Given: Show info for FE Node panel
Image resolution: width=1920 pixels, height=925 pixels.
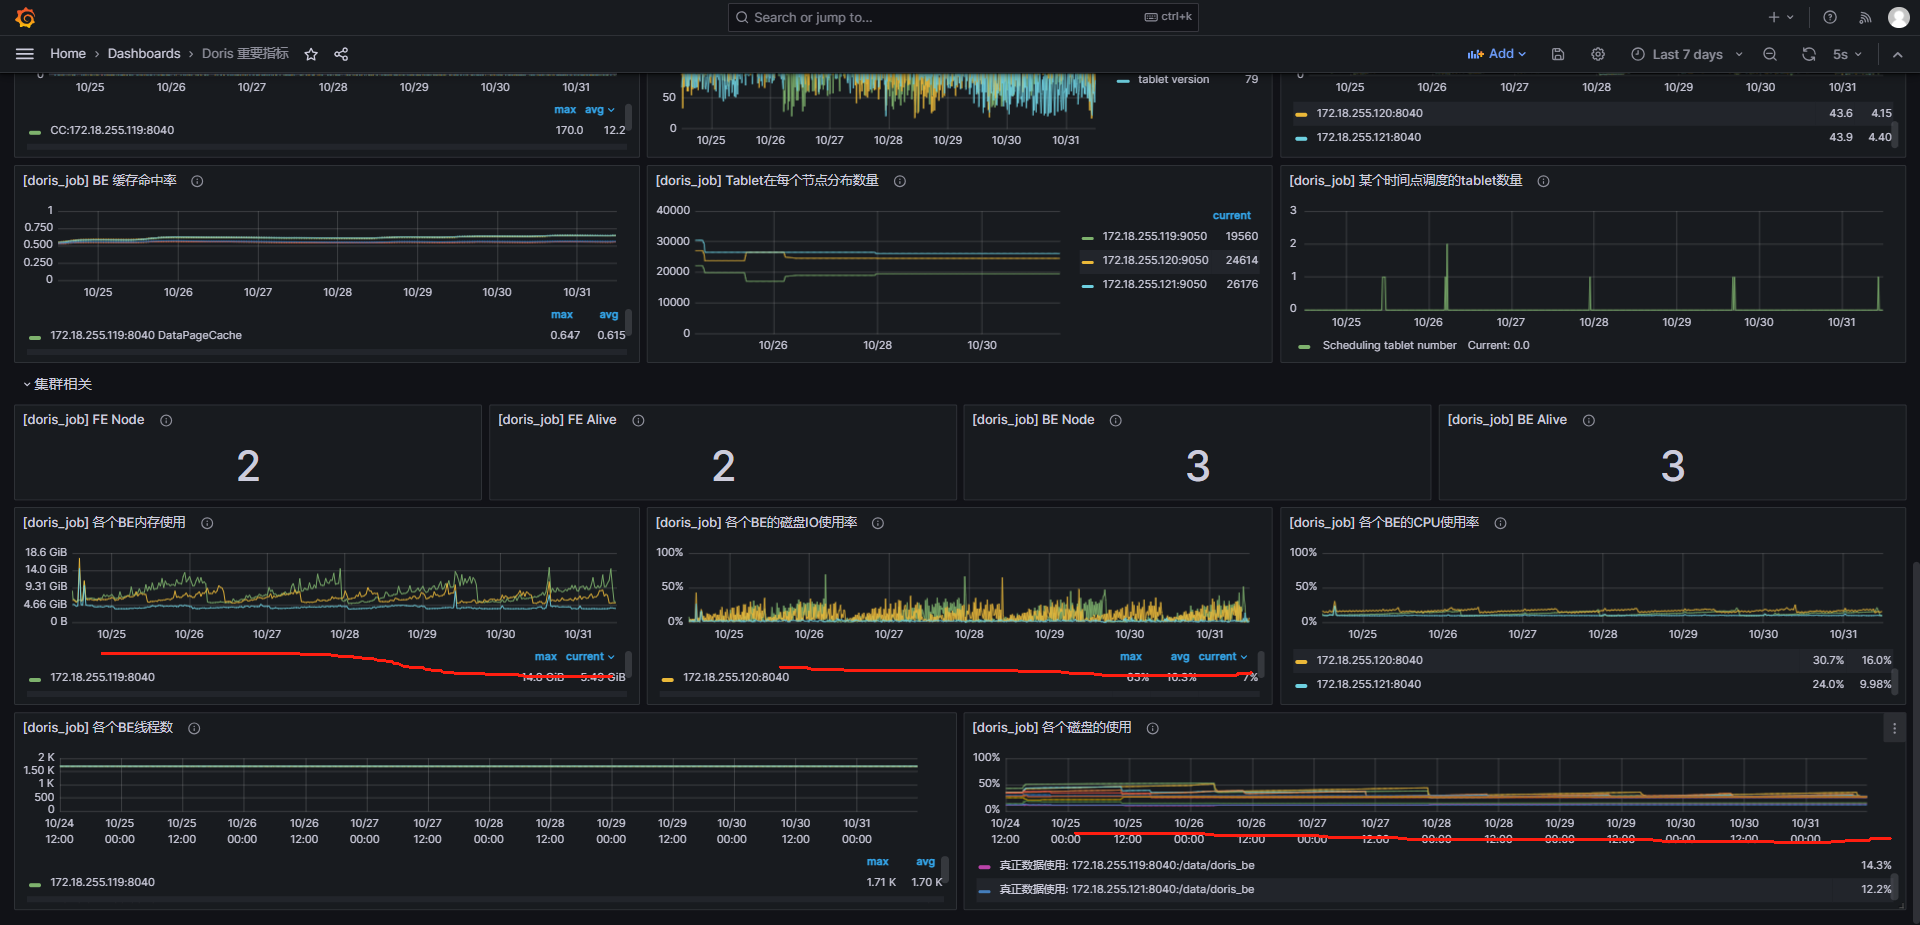Looking at the screenshot, I should point(166,420).
